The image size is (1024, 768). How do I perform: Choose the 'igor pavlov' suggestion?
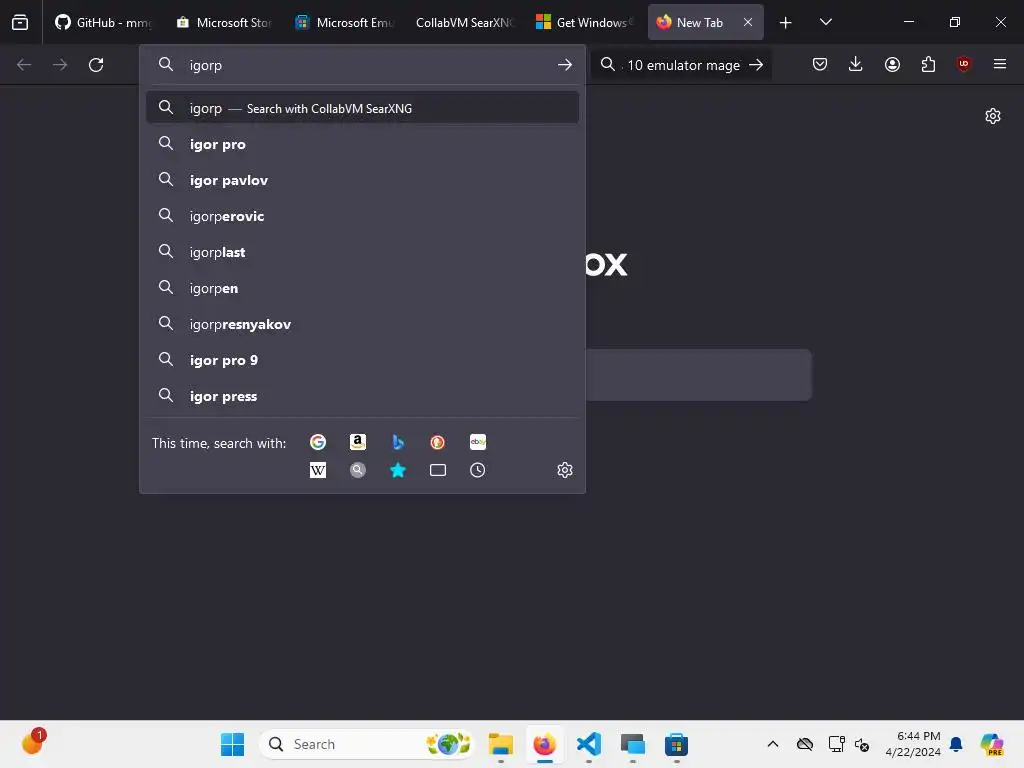coord(362,180)
